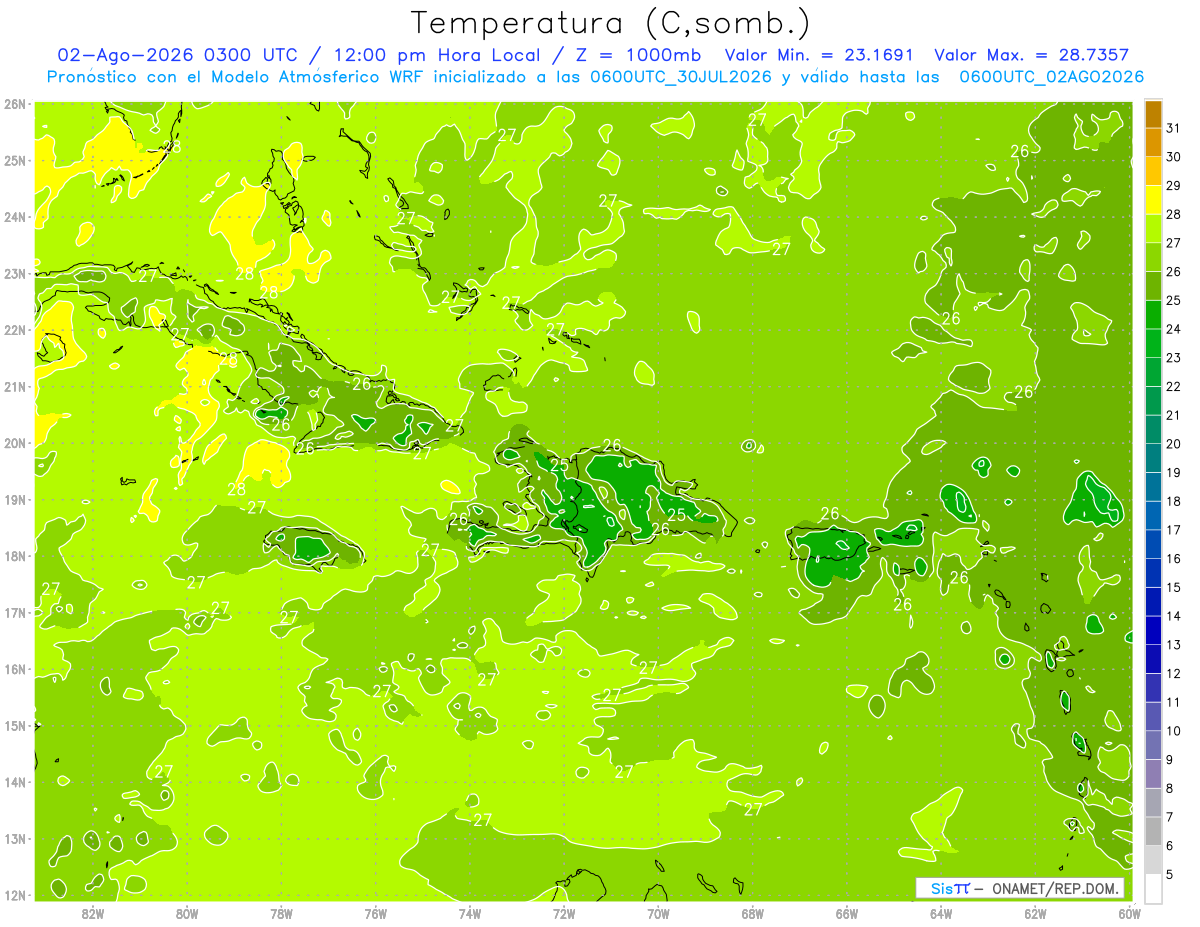Click the 80W longitude axis label

pos(187,913)
